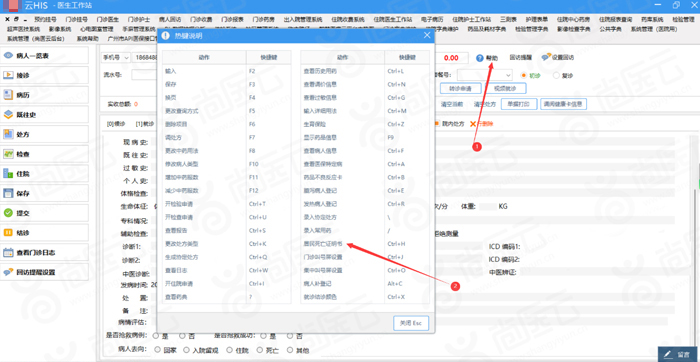Image resolution: width=700 pixels, height=362 pixels.
Task: Open the 系统帮助 menu
Action: coord(87,39)
